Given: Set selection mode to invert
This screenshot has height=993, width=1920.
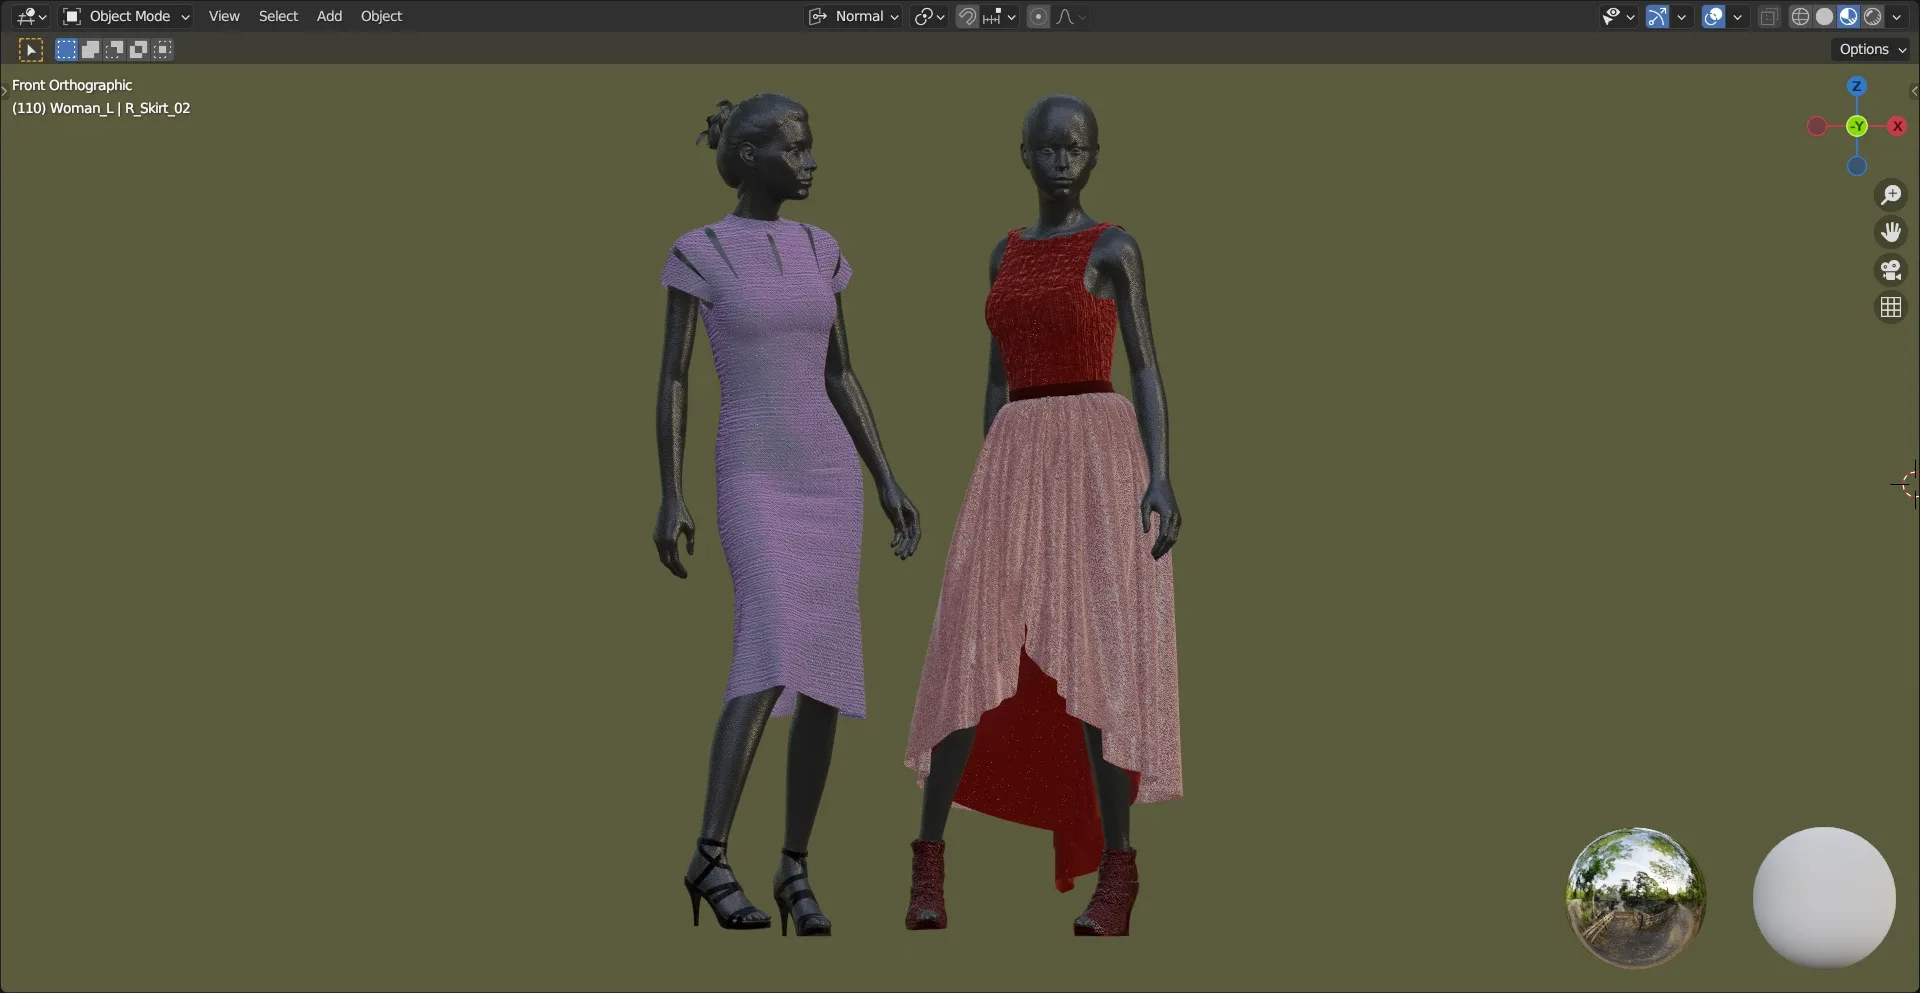Looking at the screenshot, I should tap(138, 49).
